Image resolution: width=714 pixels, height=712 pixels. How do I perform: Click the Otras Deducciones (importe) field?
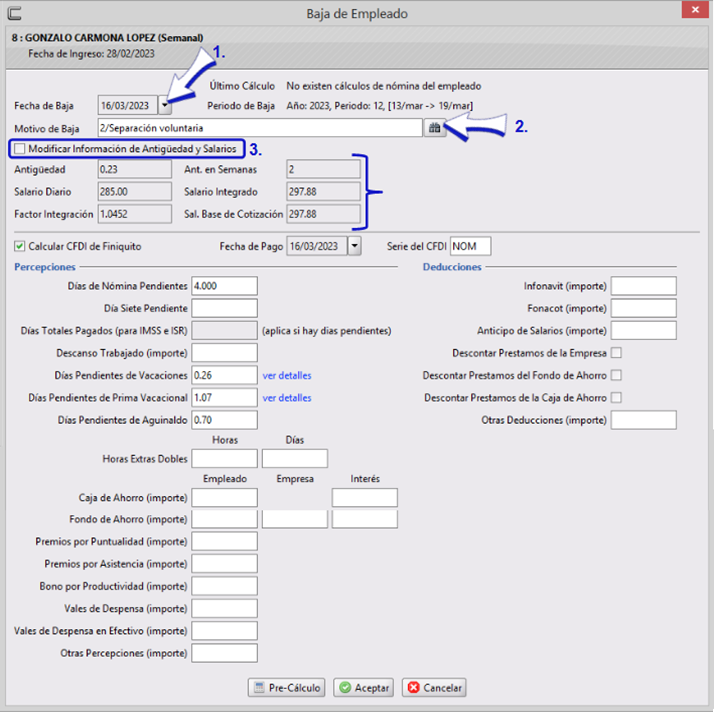(643, 420)
